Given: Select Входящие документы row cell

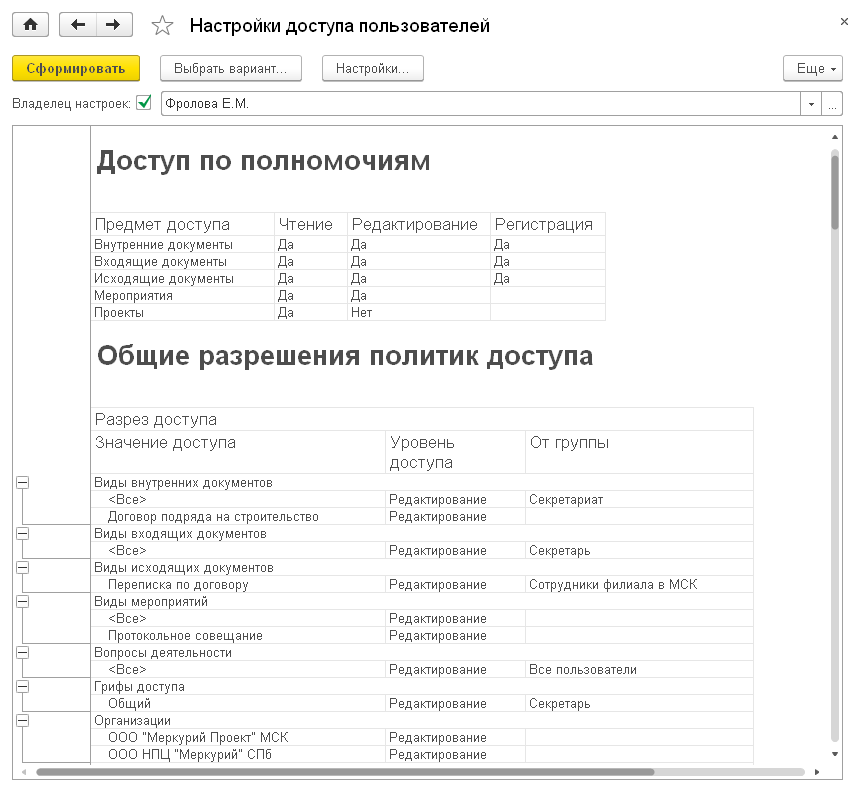Looking at the screenshot, I should click(183, 262).
